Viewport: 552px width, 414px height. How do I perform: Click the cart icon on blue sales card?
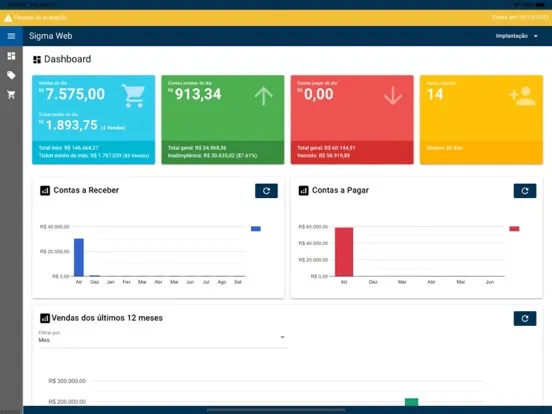pyautogui.click(x=133, y=96)
